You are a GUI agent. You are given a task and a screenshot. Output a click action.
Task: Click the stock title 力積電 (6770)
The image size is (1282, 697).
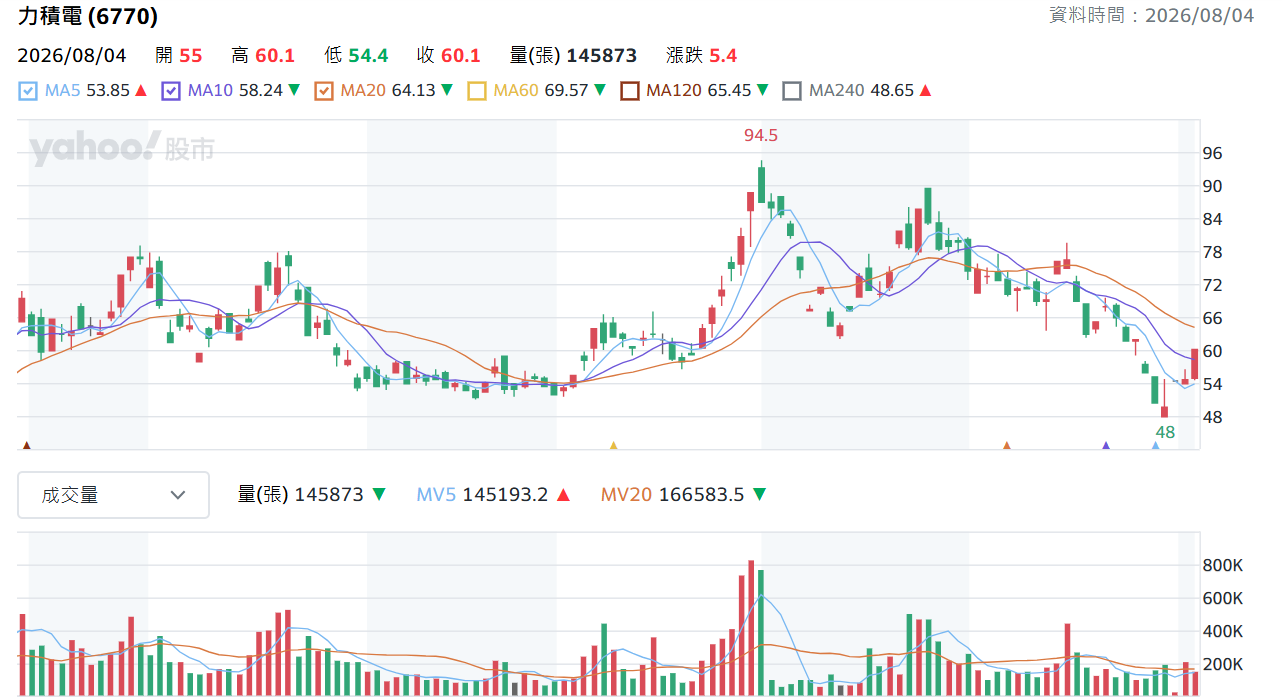click(88, 16)
